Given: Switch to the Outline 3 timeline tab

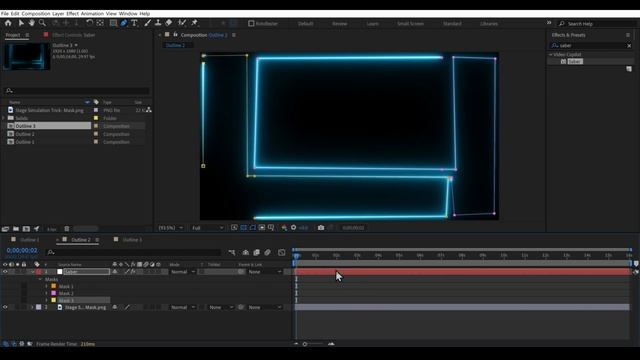Looking at the screenshot, I should pyautogui.click(x=132, y=240).
